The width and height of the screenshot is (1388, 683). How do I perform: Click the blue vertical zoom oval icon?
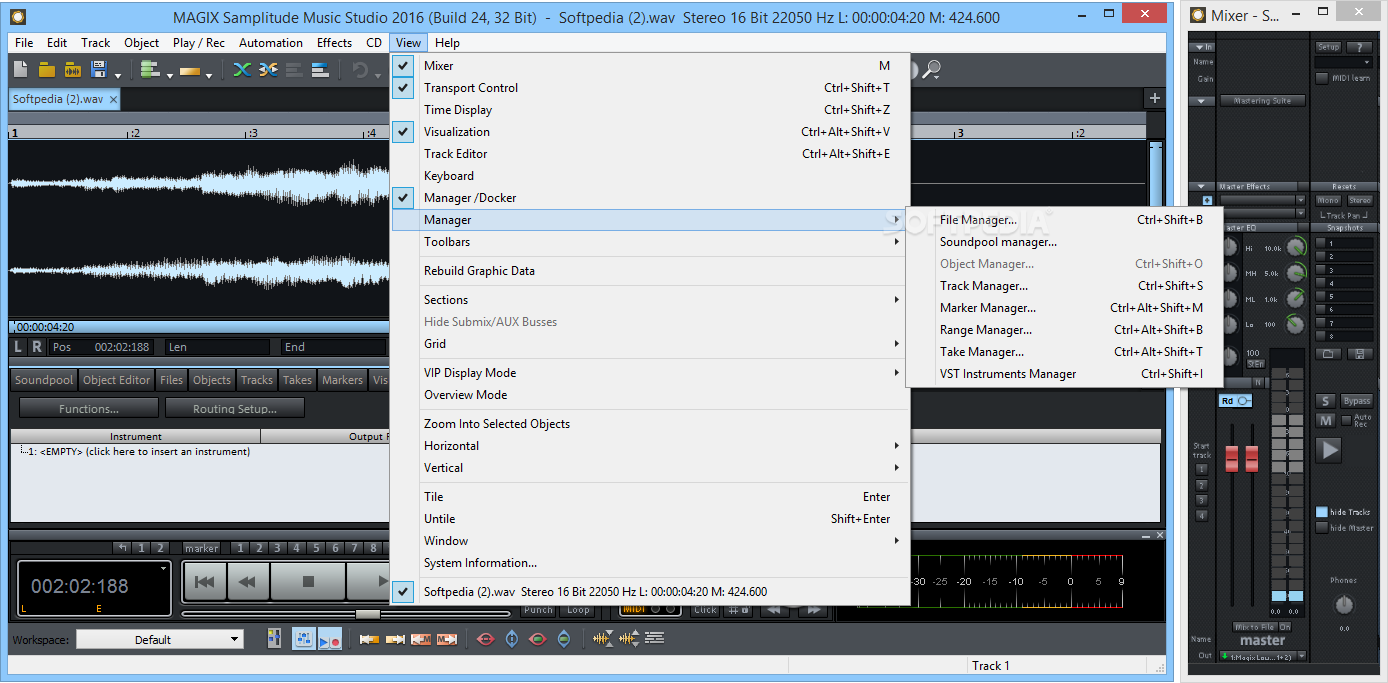click(512, 639)
